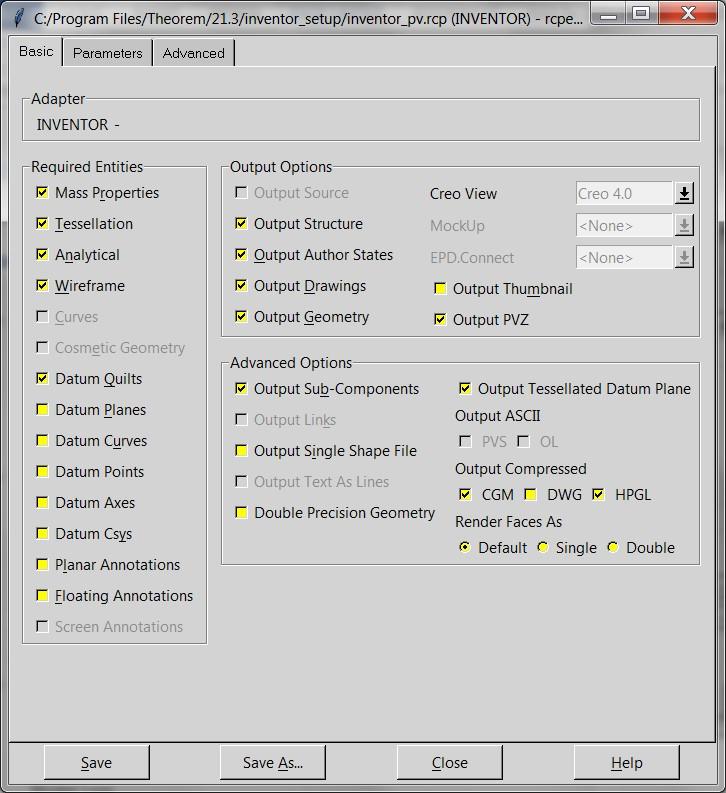Enable Output Single Shape File

pos(241,450)
